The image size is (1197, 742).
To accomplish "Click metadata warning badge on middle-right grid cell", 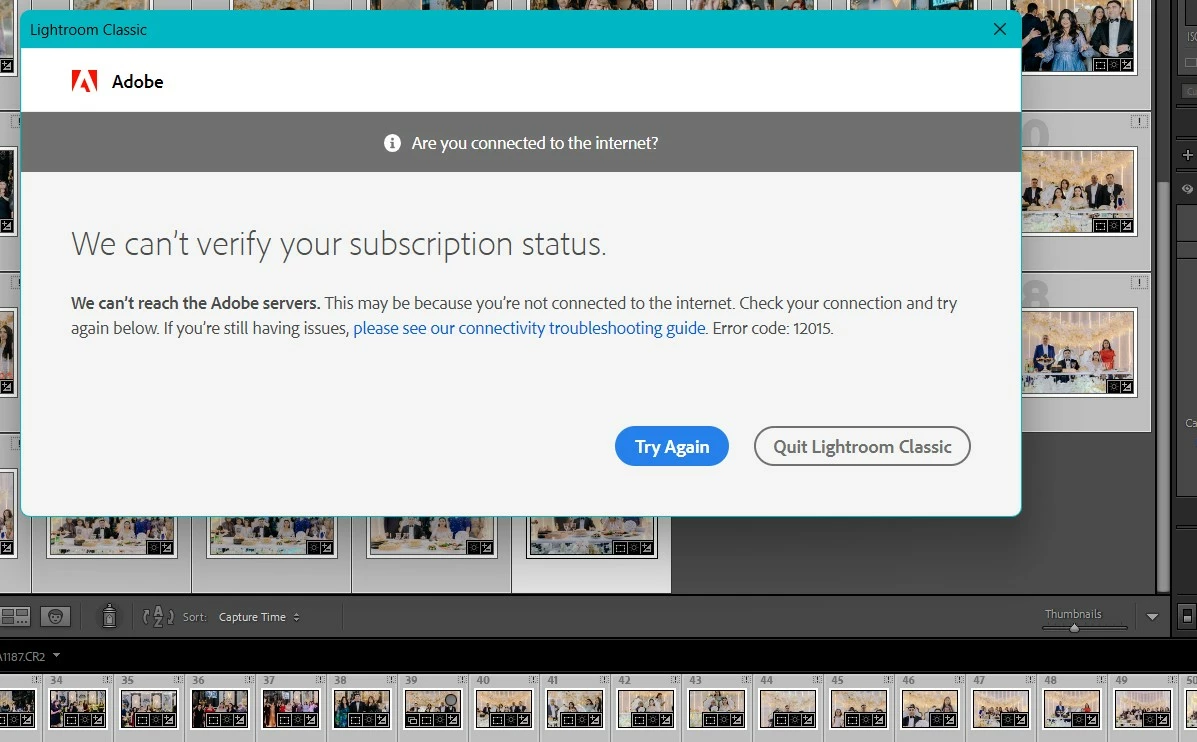I will pyautogui.click(x=1139, y=121).
